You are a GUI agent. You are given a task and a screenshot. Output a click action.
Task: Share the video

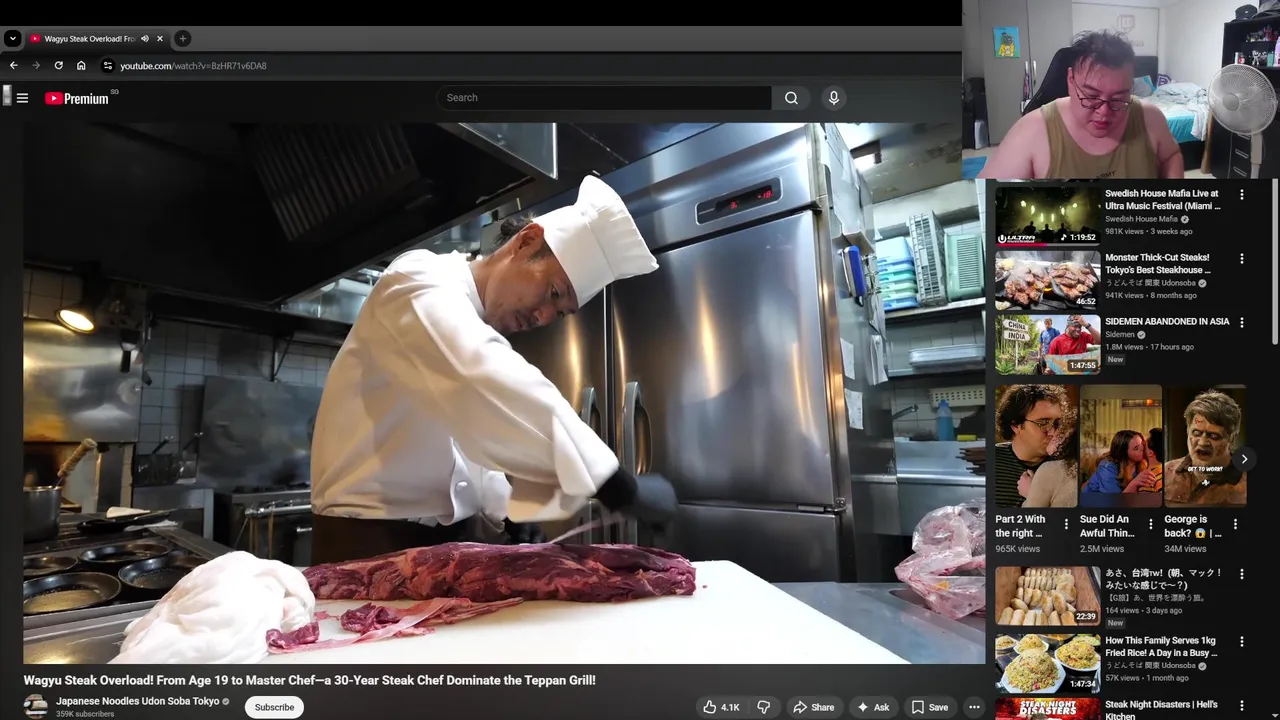pyautogui.click(x=813, y=707)
